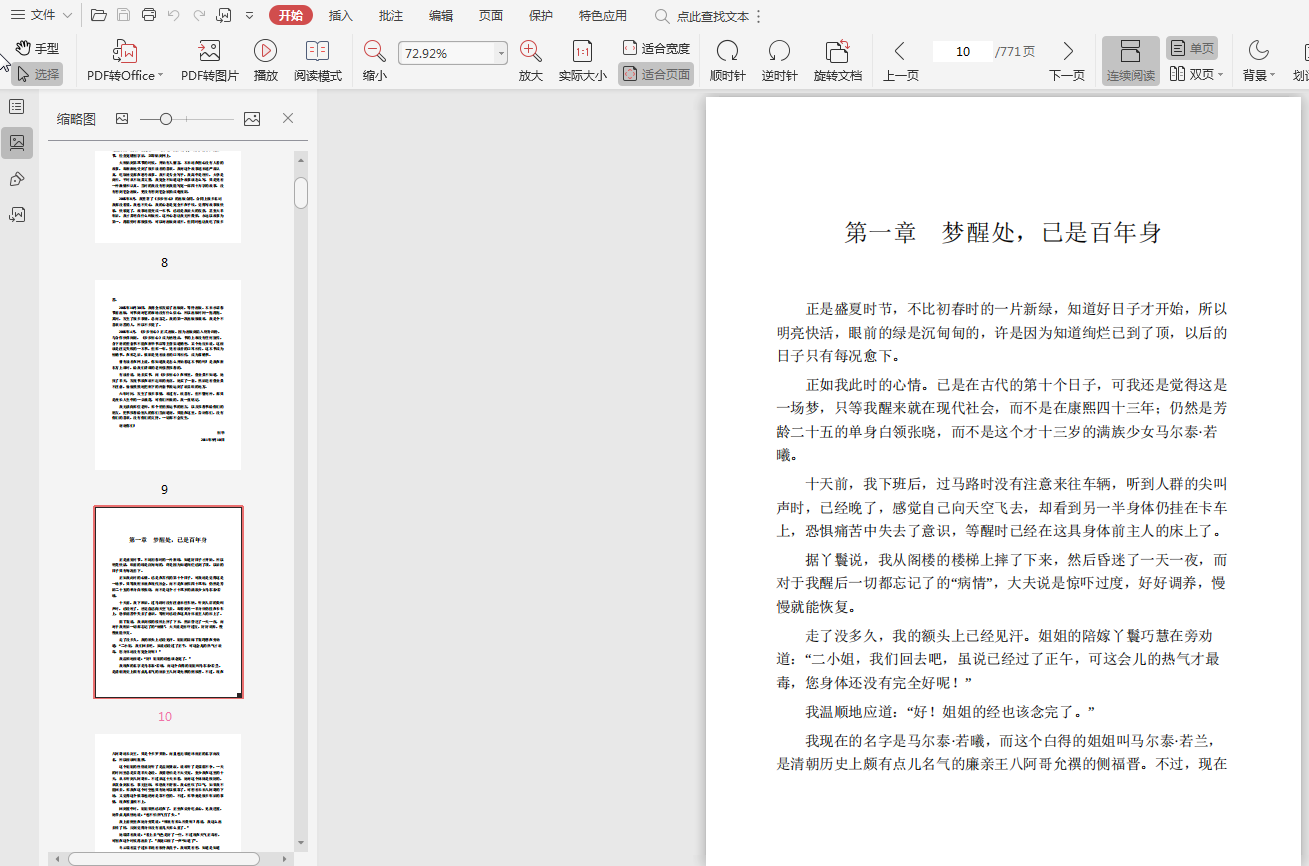Switch to the 编辑 tab
Image resolution: width=1309 pixels, height=866 pixels.
click(441, 15)
